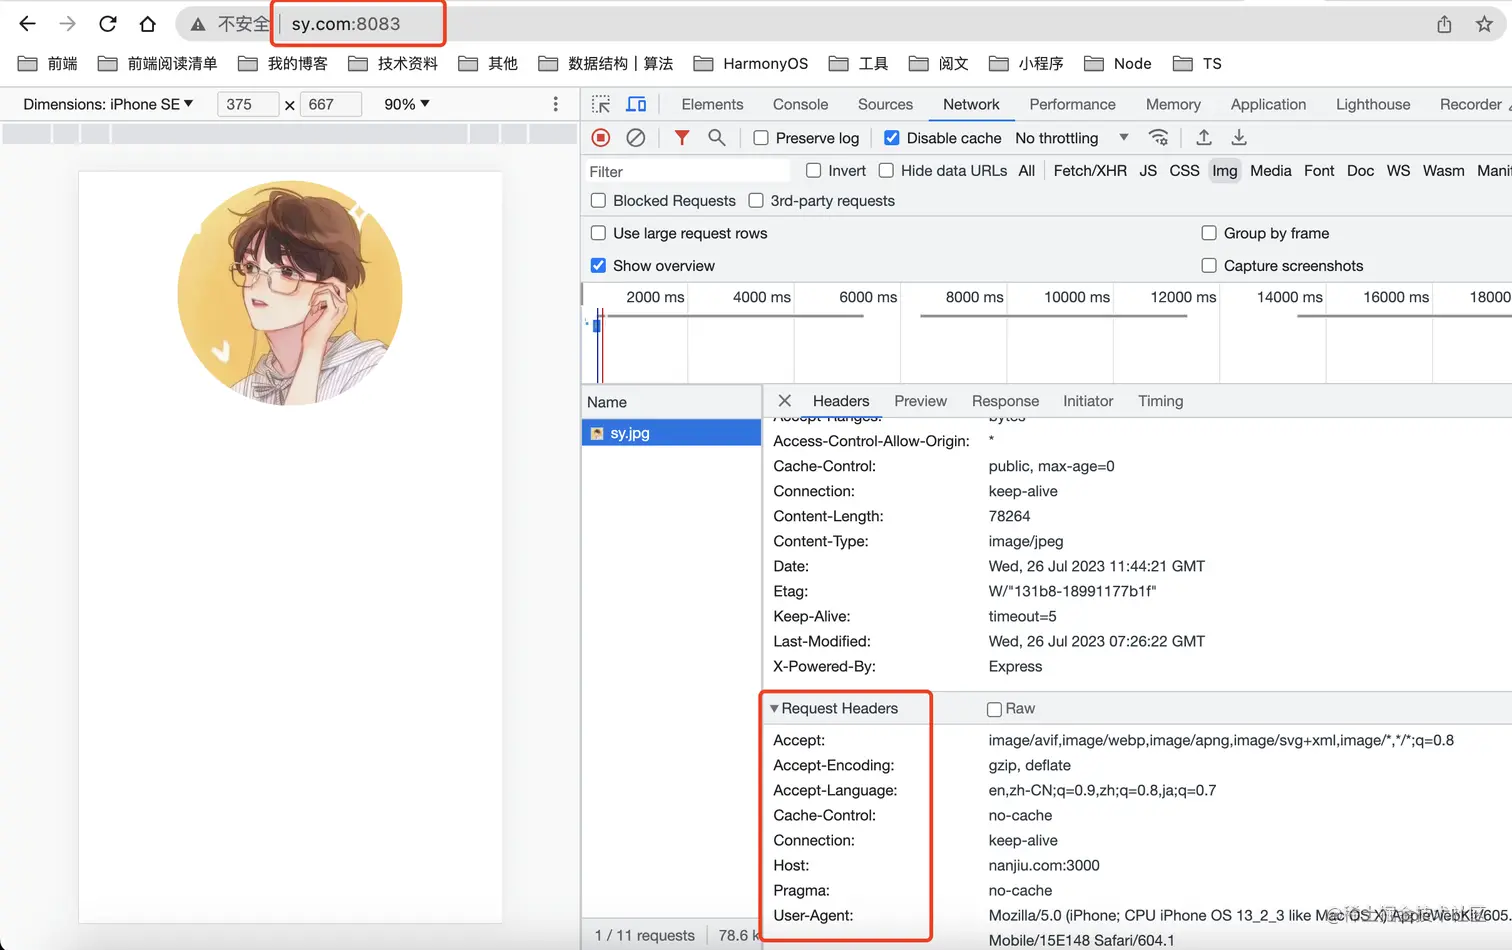
Task: Clear the network log
Action: 636,138
